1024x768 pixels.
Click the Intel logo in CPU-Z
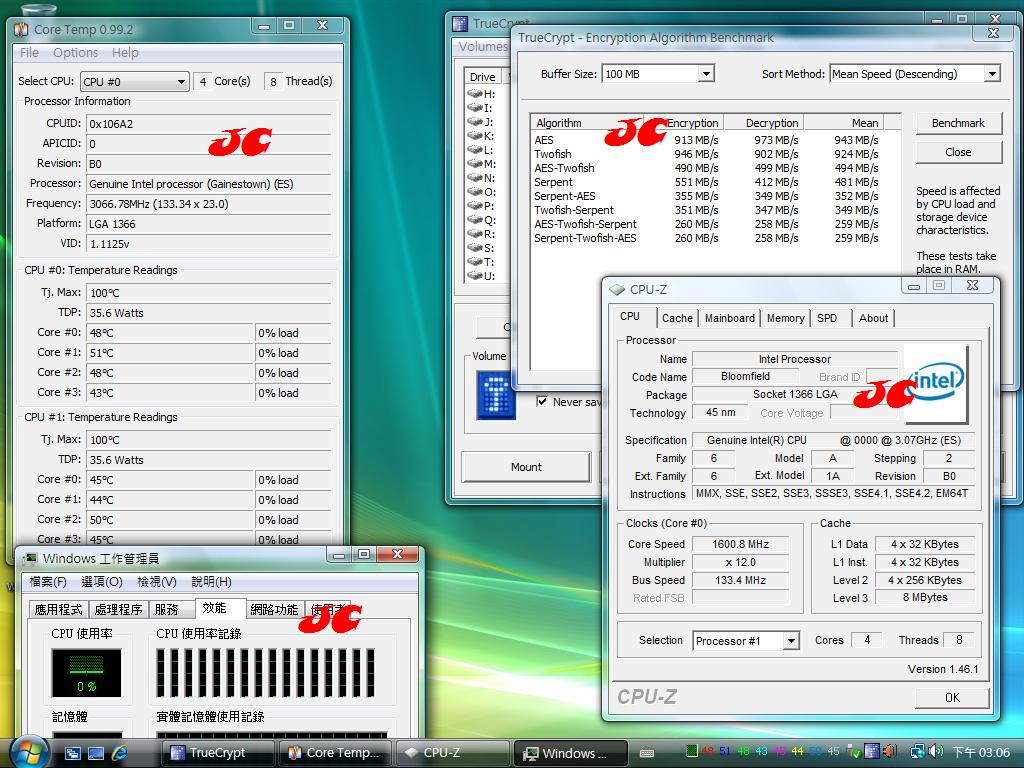935,383
